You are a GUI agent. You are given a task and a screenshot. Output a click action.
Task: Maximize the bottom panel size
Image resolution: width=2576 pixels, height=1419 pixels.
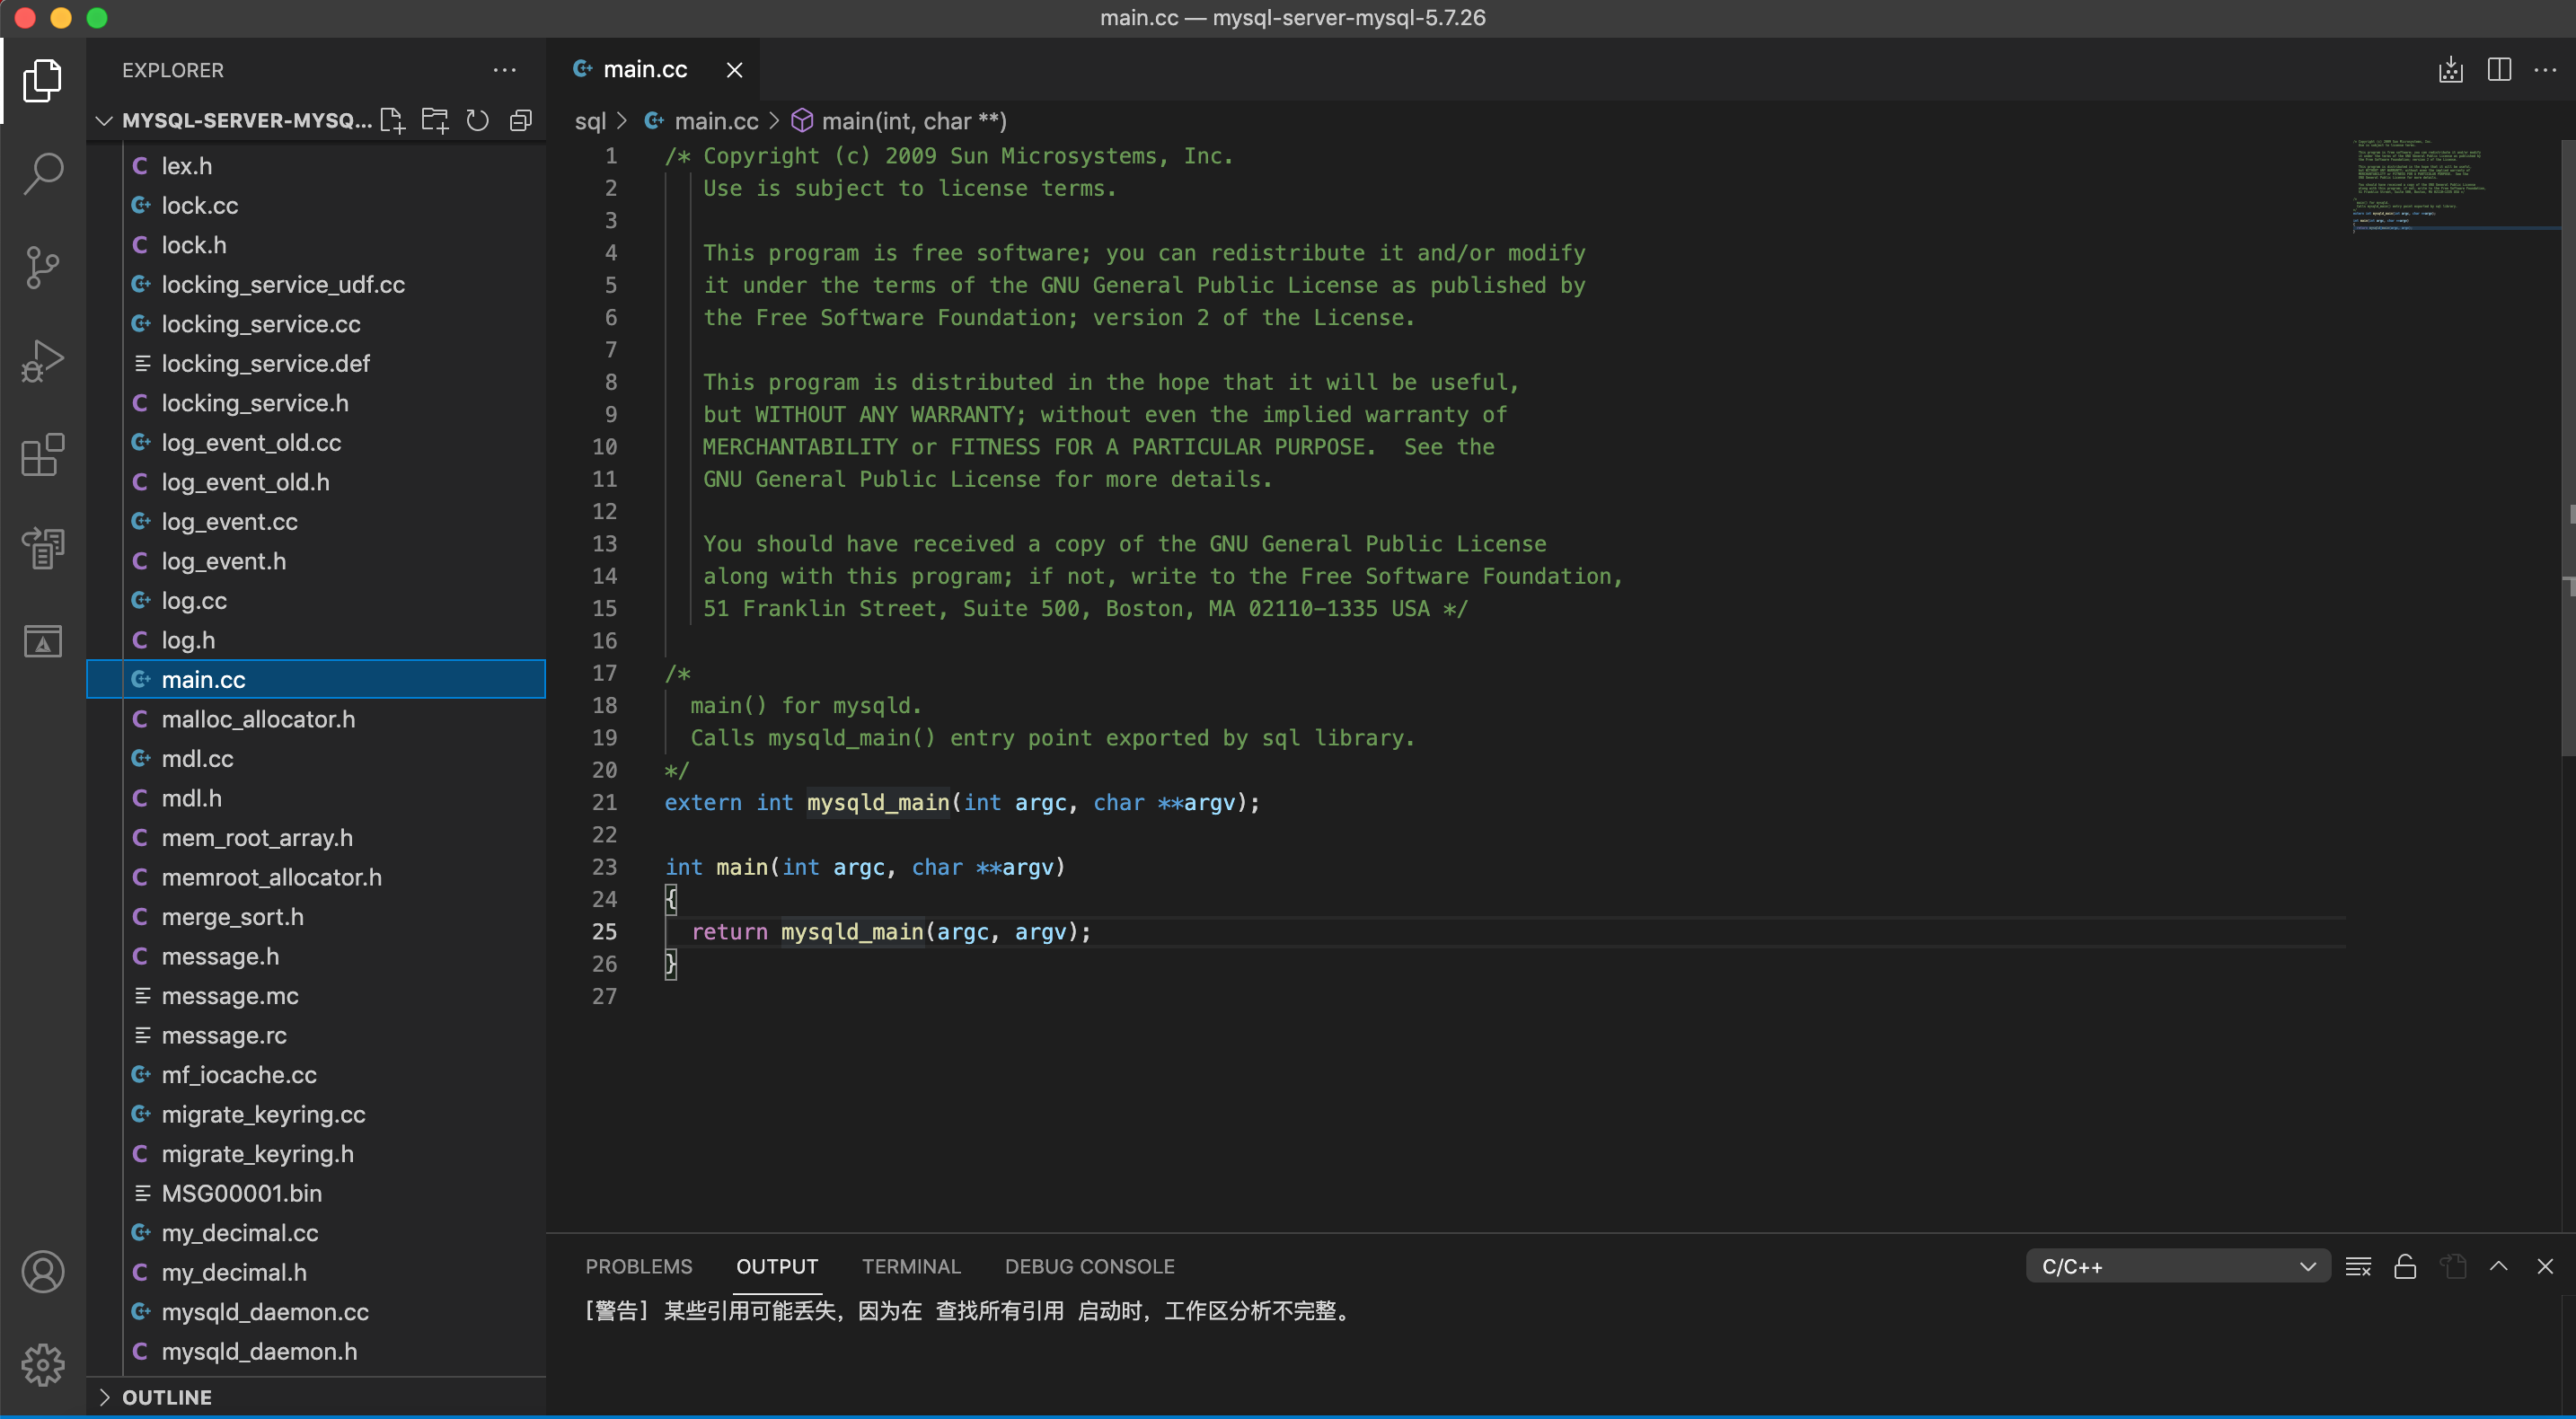click(2498, 1267)
